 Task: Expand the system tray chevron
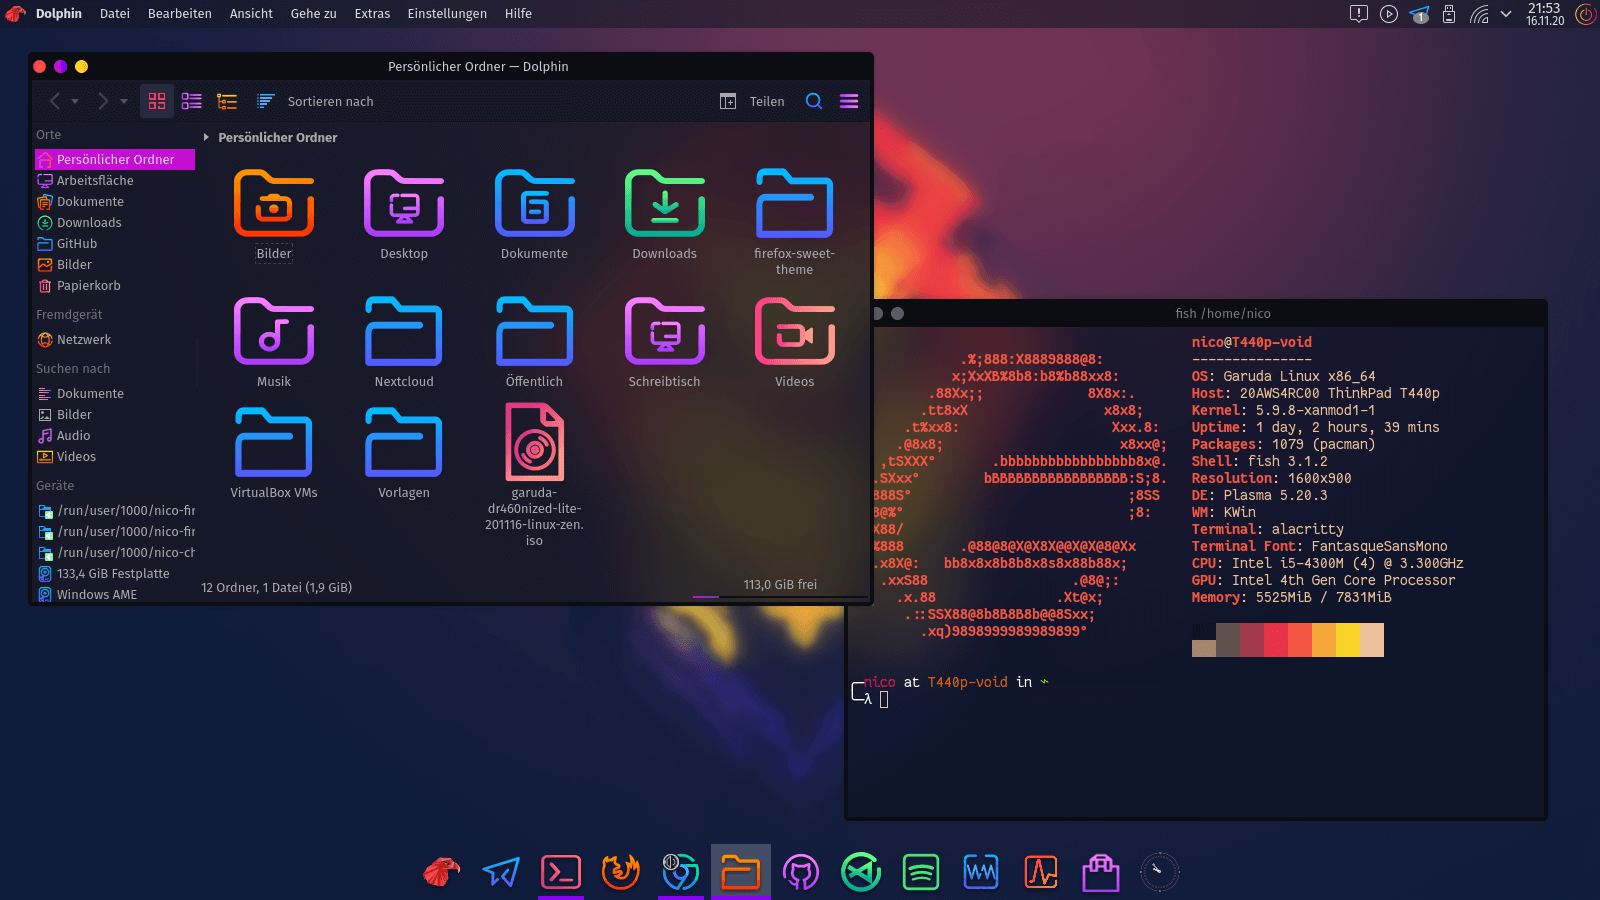(x=1504, y=14)
